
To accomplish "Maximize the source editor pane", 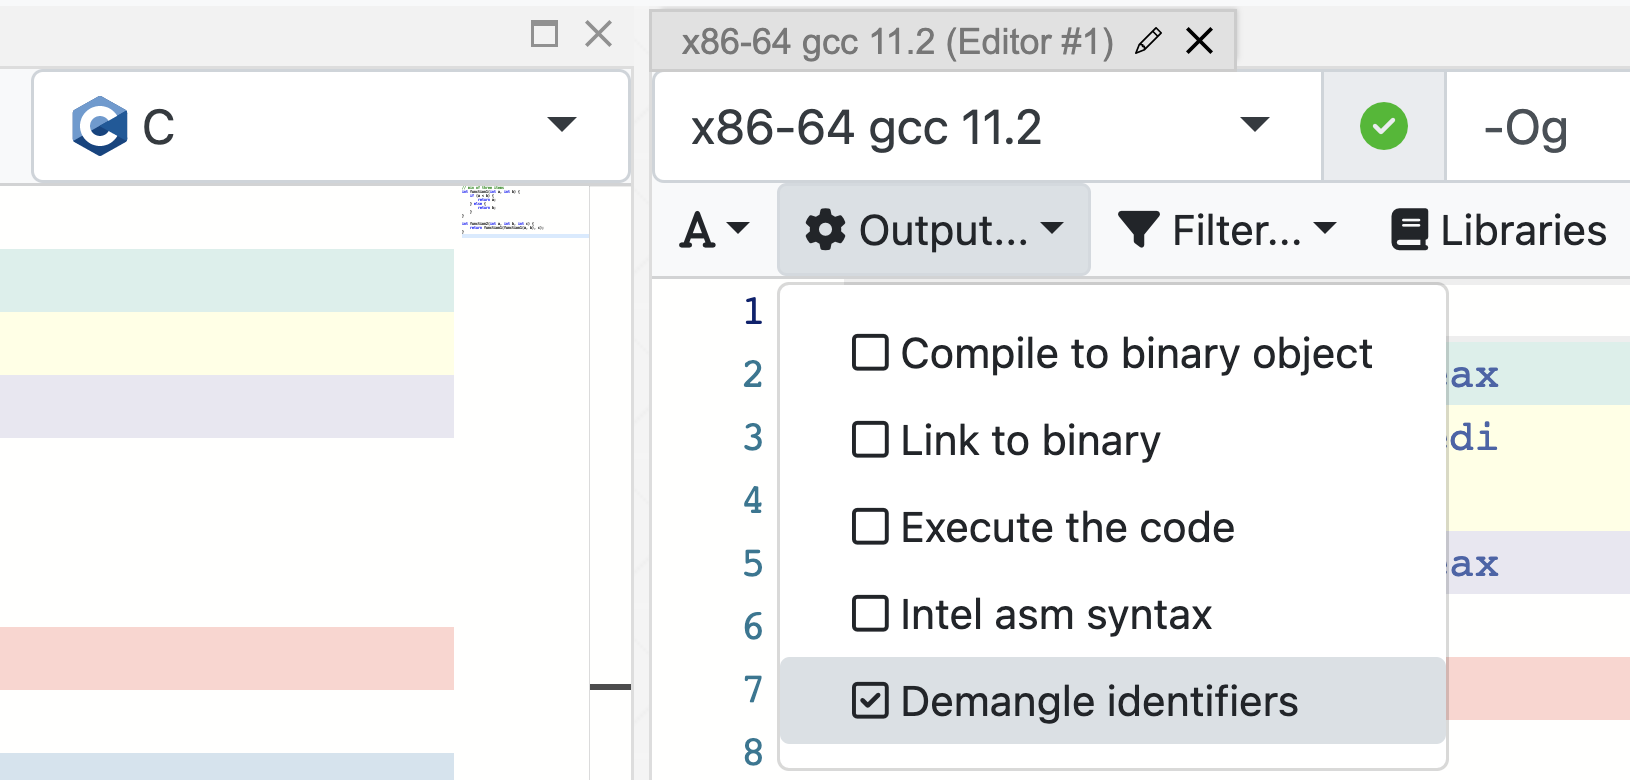I will 544,34.
